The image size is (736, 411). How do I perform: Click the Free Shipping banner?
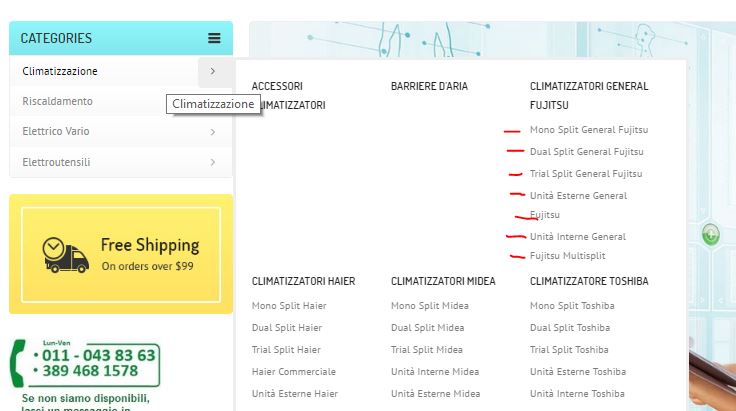pos(121,254)
